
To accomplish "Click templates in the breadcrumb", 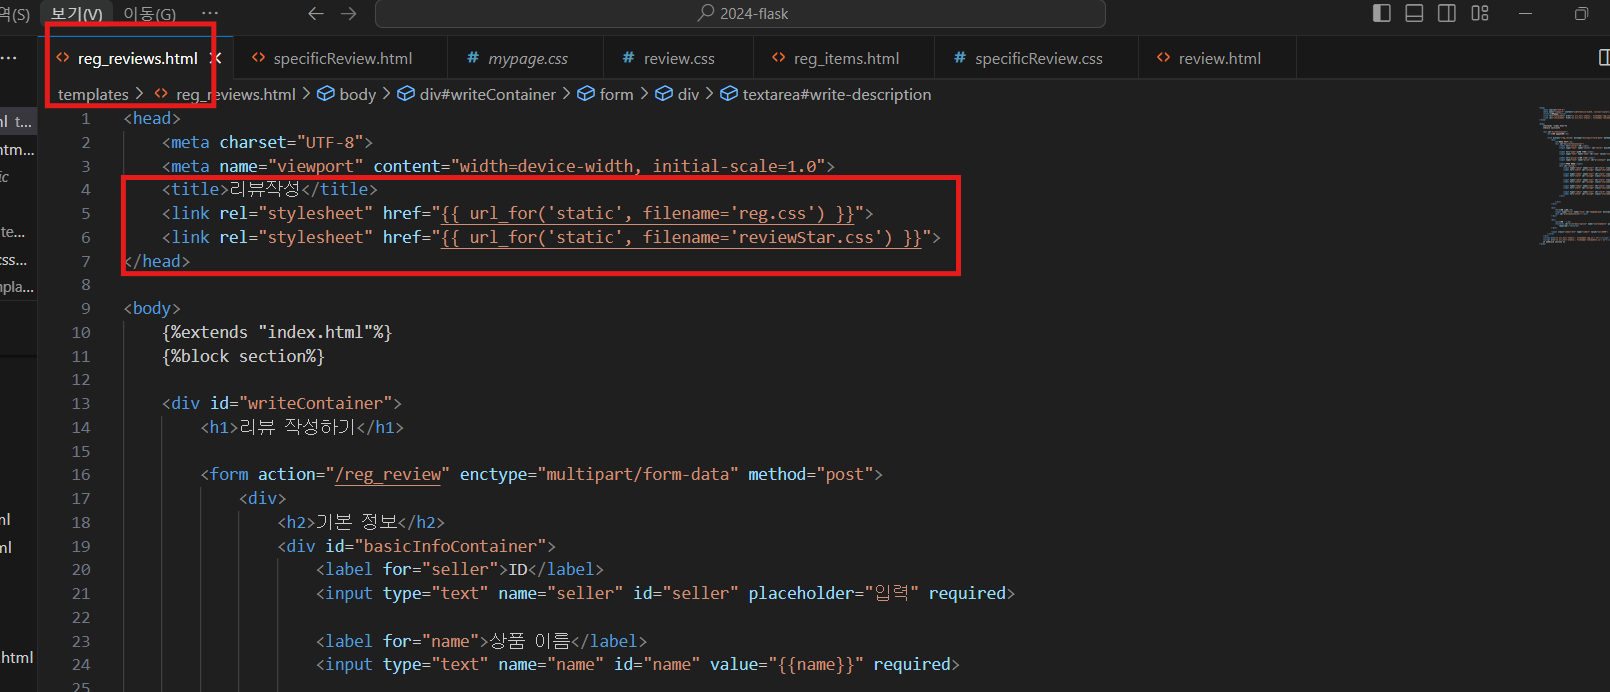I will click(x=93, y=94).
